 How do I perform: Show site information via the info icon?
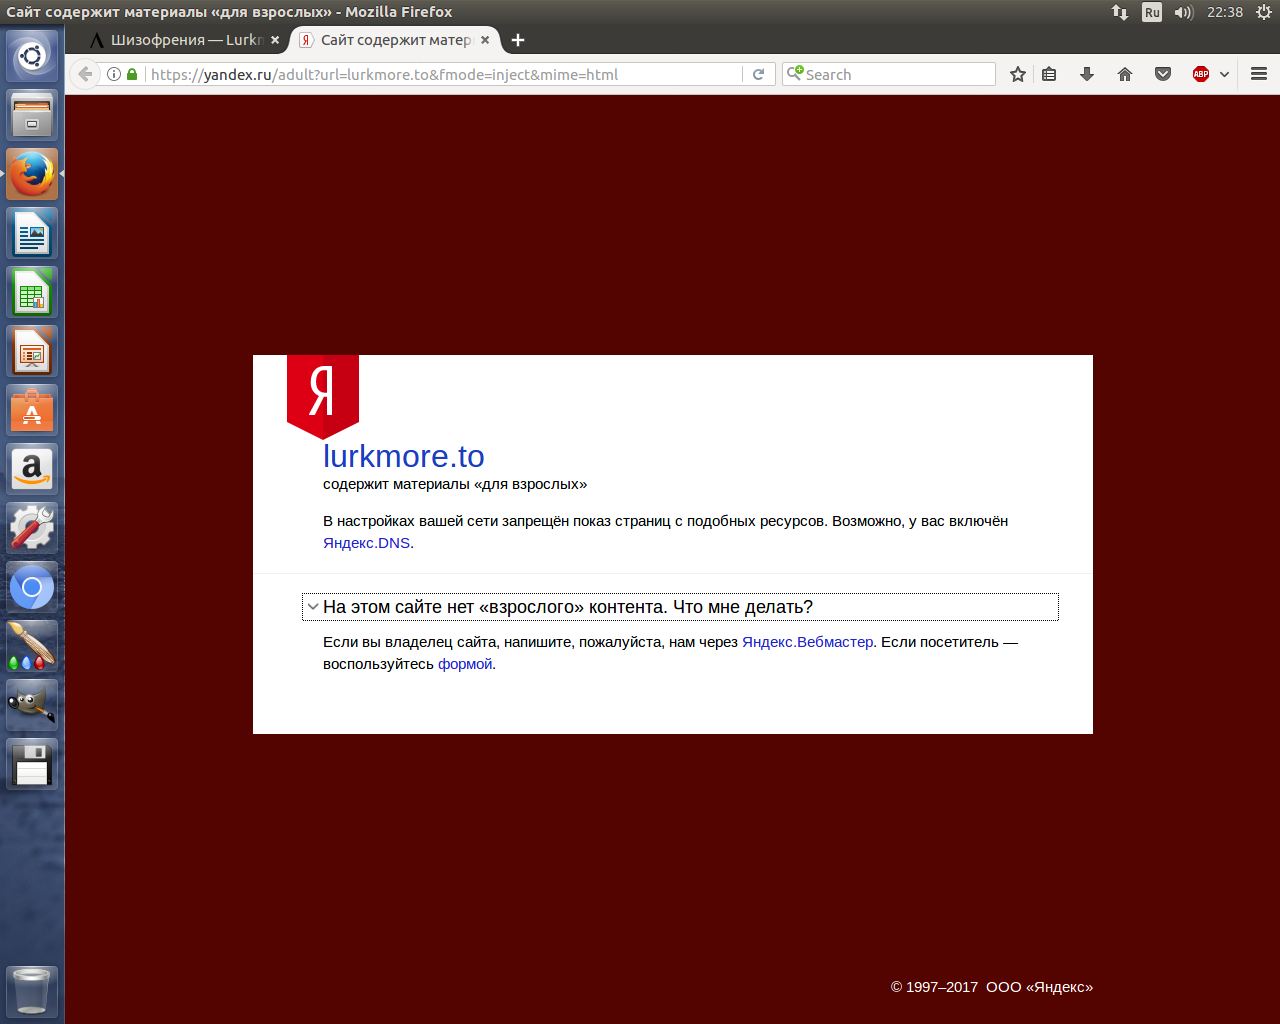tap(114, 74)
